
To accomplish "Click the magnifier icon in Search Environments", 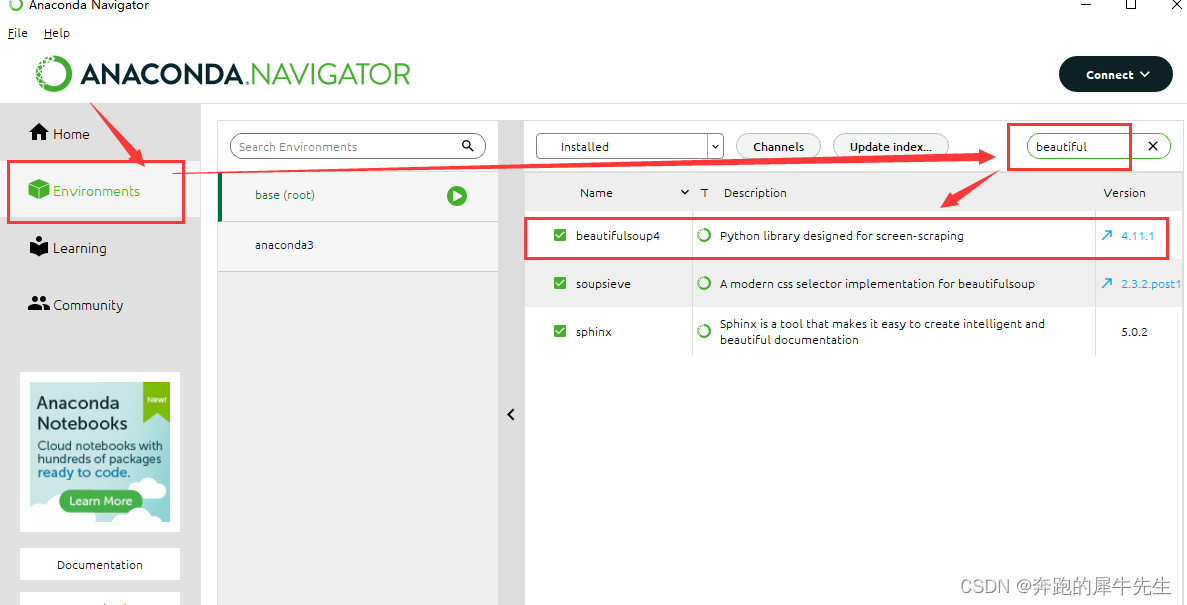I will click(x=468, y=145).
